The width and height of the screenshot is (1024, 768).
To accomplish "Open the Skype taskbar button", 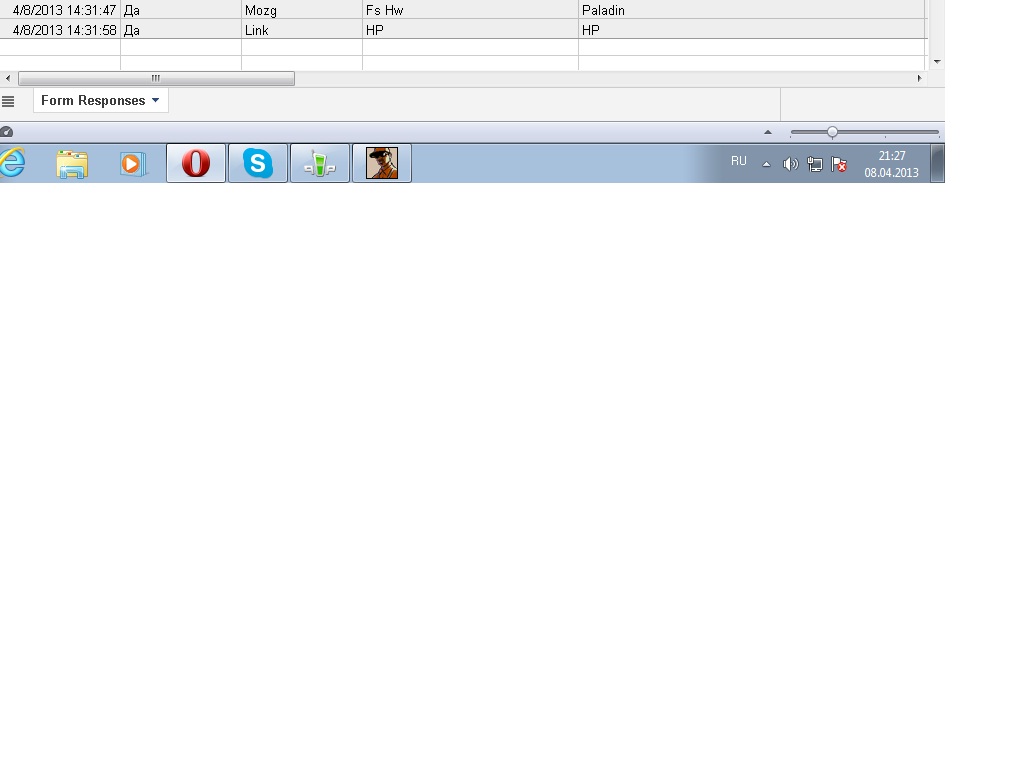I will [258, 163].
